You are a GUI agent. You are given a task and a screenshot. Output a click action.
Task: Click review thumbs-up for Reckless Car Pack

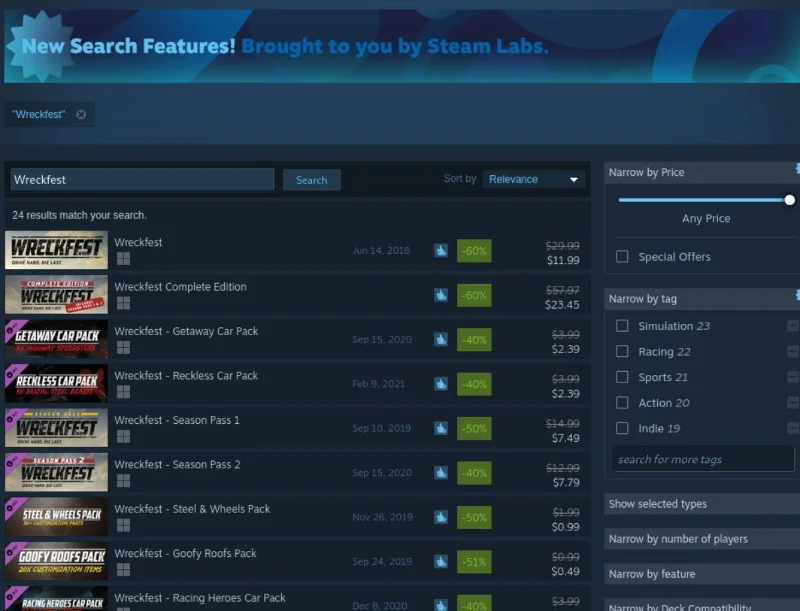point(441,384)
